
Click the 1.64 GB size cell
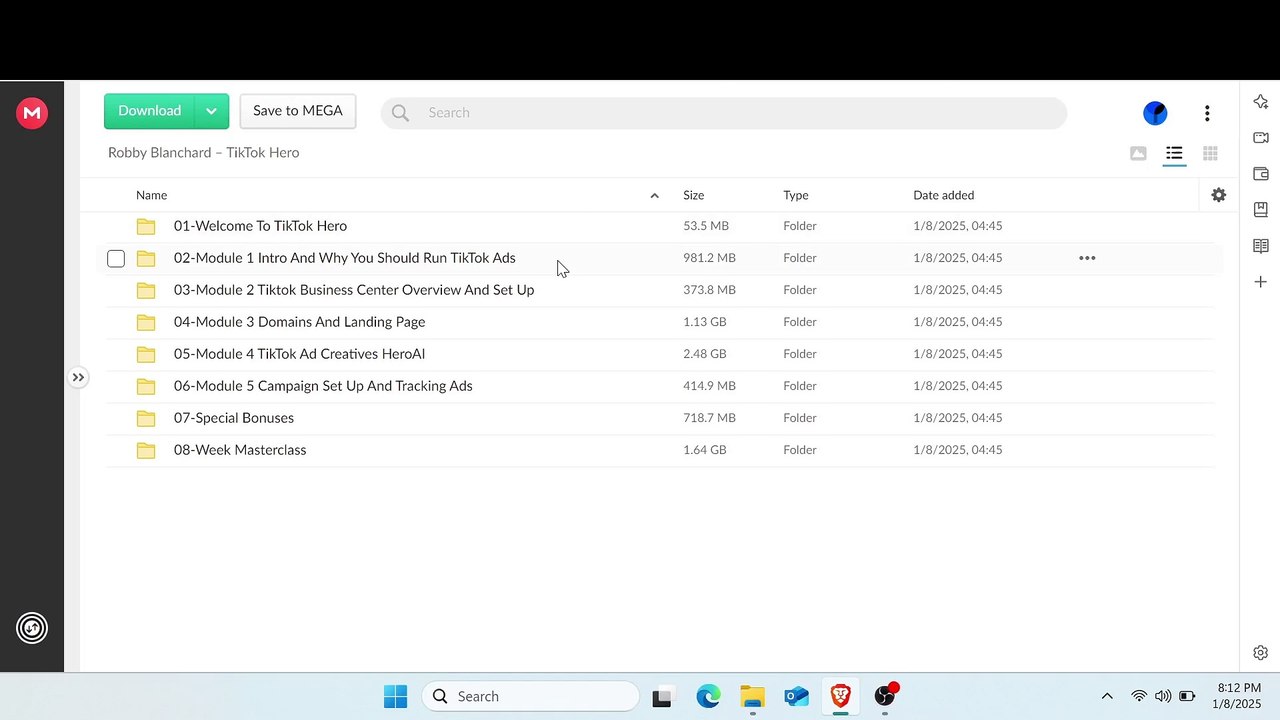coord(705,450)
